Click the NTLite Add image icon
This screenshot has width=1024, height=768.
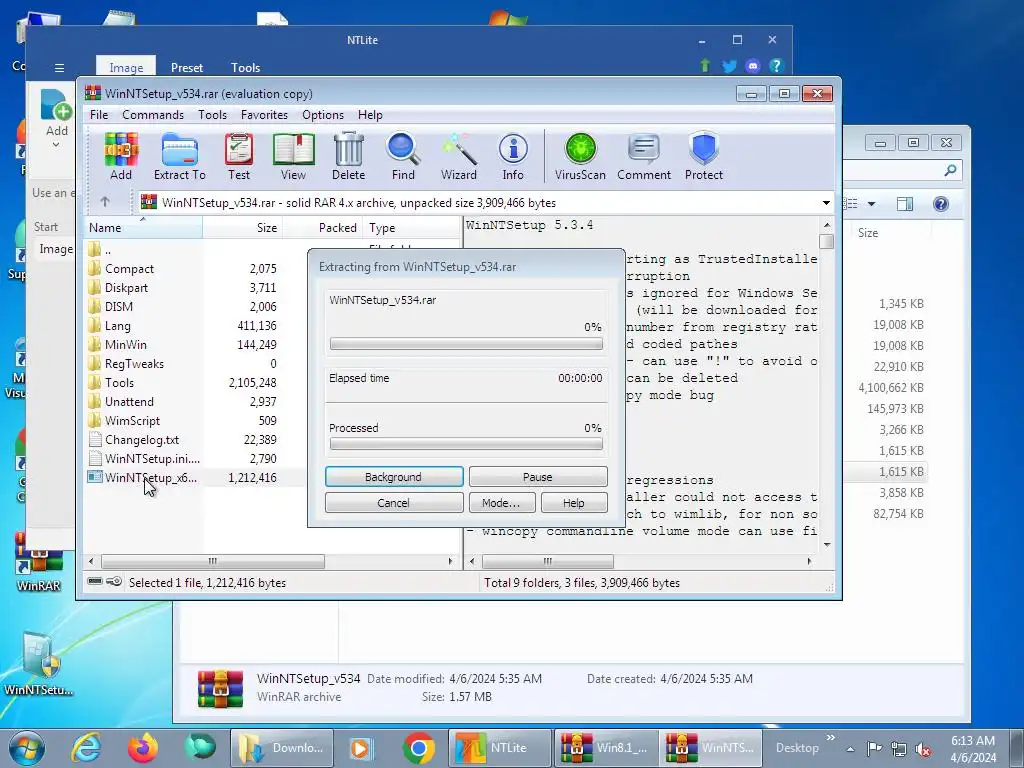pyautogui.click(x=56, y=106)
